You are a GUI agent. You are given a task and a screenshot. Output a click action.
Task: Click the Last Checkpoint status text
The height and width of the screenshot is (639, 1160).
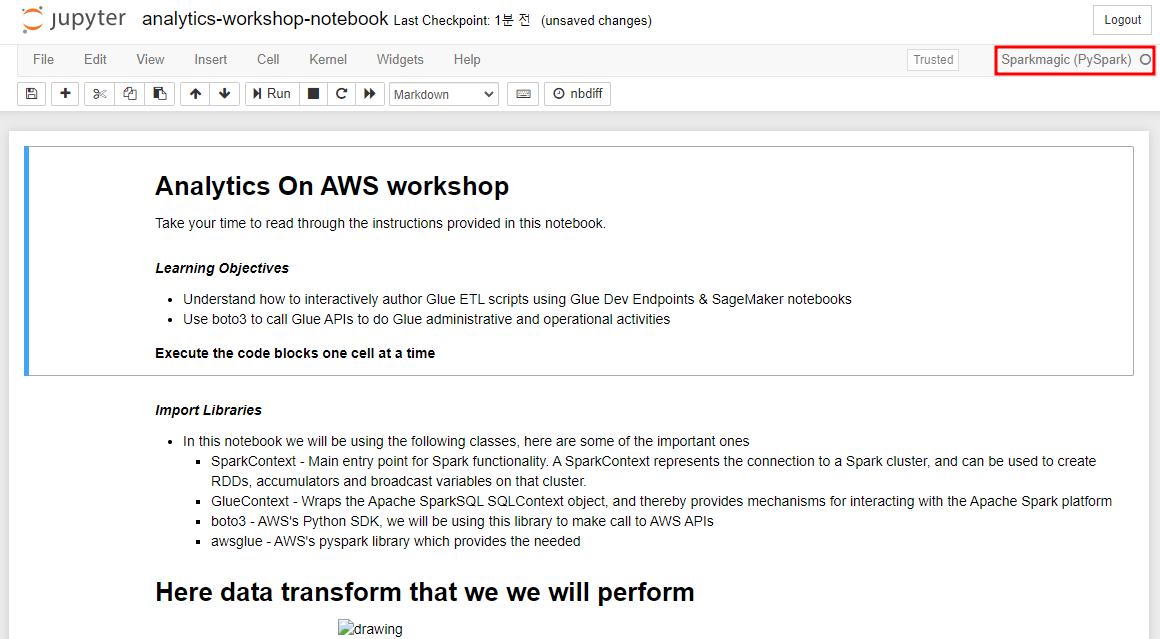pos(462,21)
